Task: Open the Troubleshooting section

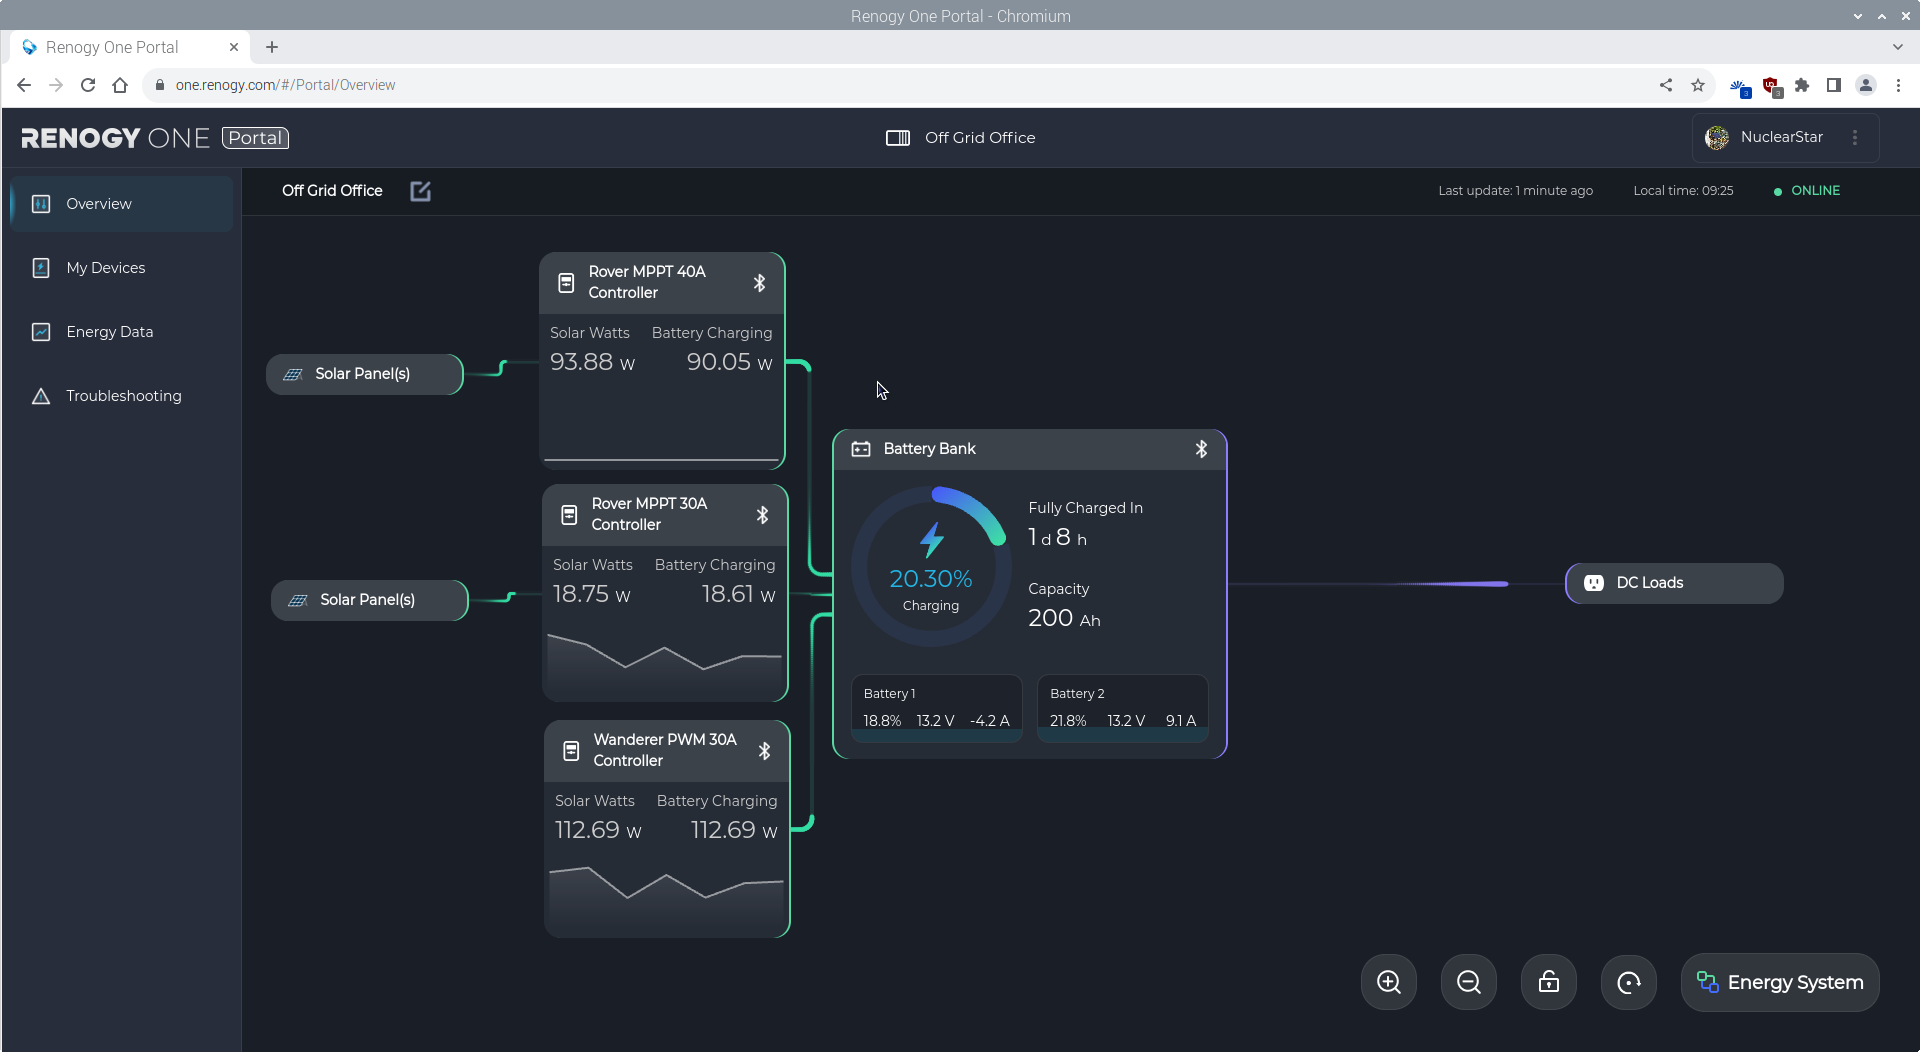Action: [122, 396]
